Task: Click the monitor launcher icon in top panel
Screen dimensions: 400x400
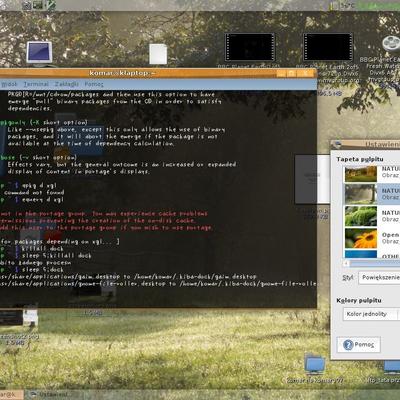Action: coord(38,5)
